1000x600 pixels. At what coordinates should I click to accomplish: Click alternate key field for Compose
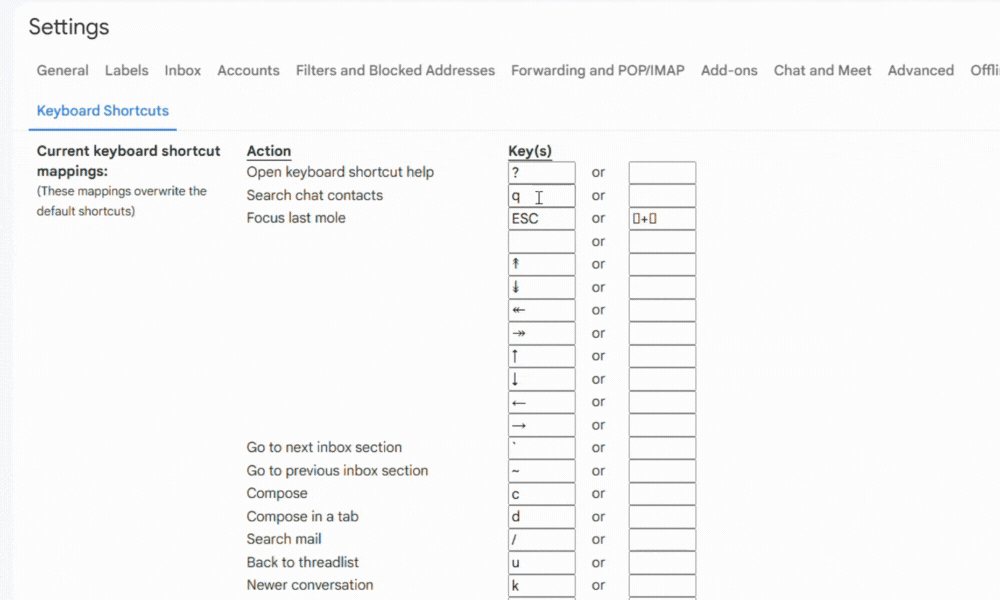tap(662, 494)
